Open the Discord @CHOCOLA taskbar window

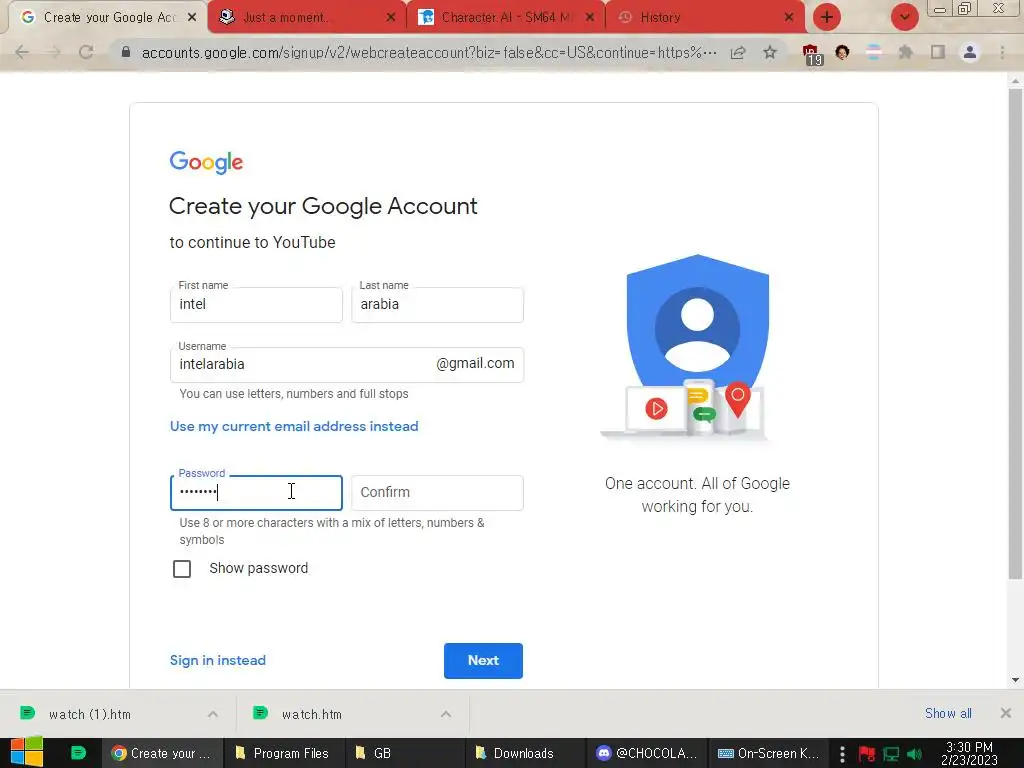click(647, 753)
